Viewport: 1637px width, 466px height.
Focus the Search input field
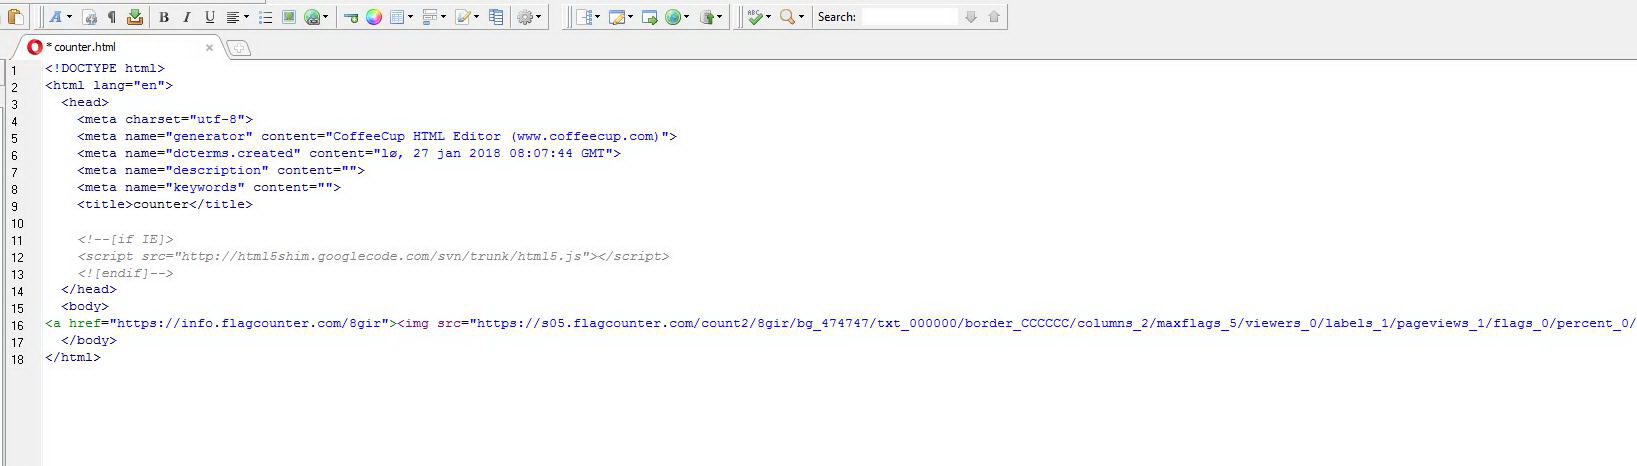910,17
